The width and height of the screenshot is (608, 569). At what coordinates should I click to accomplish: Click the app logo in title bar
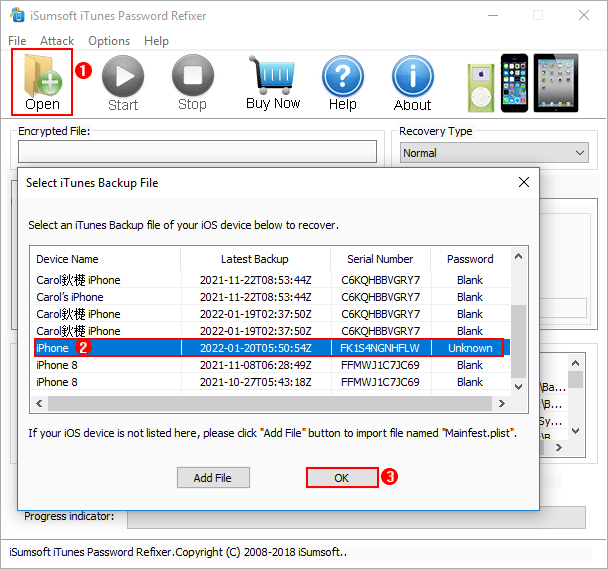tap(17, 15)
